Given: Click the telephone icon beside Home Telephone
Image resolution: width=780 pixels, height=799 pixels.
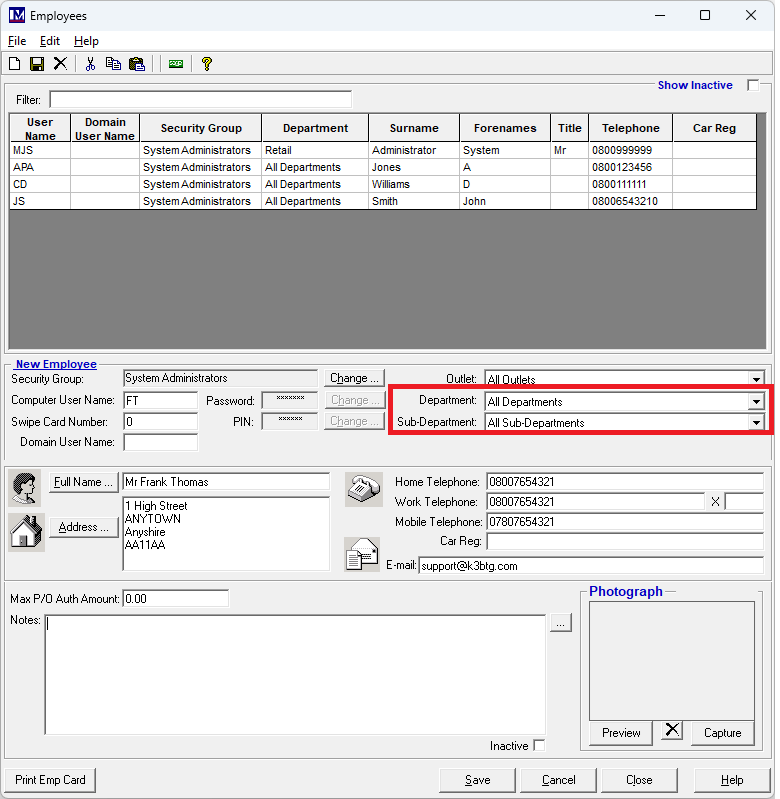Looking at the screenshot, I should (362, 489).
